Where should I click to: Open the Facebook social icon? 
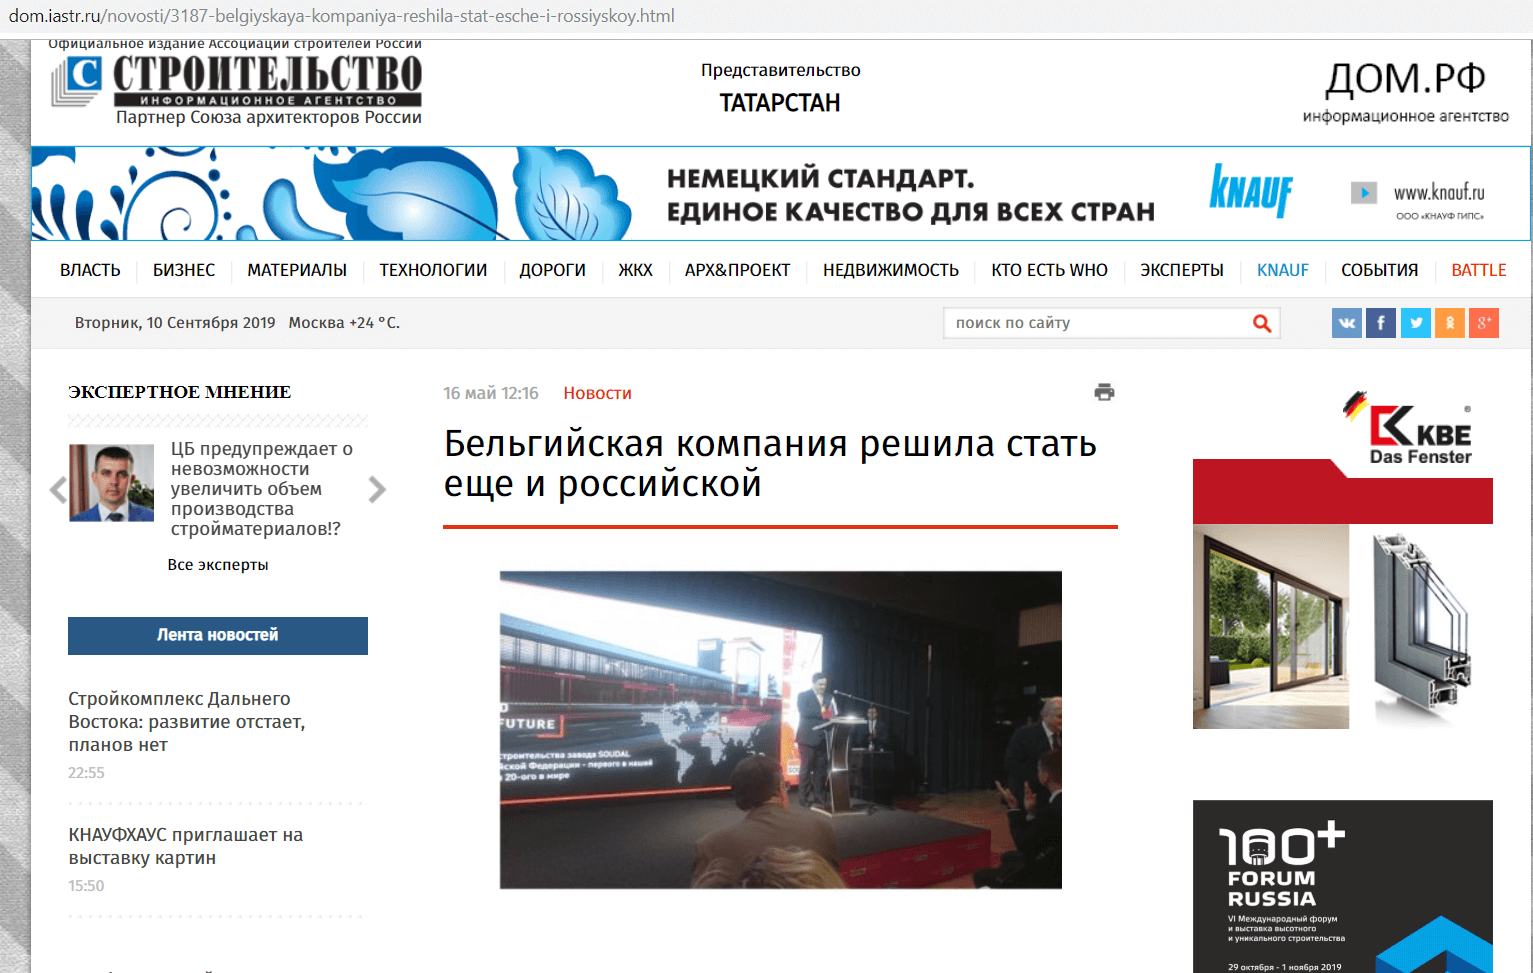(1381, 323)
